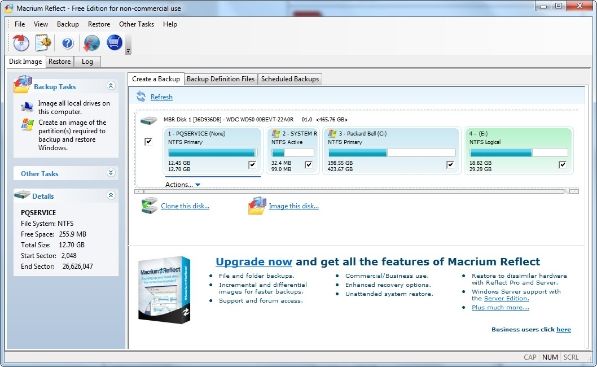Screen dimensions: 597x367
Task: Collapse the Details panel
Action: coord(111,195)
